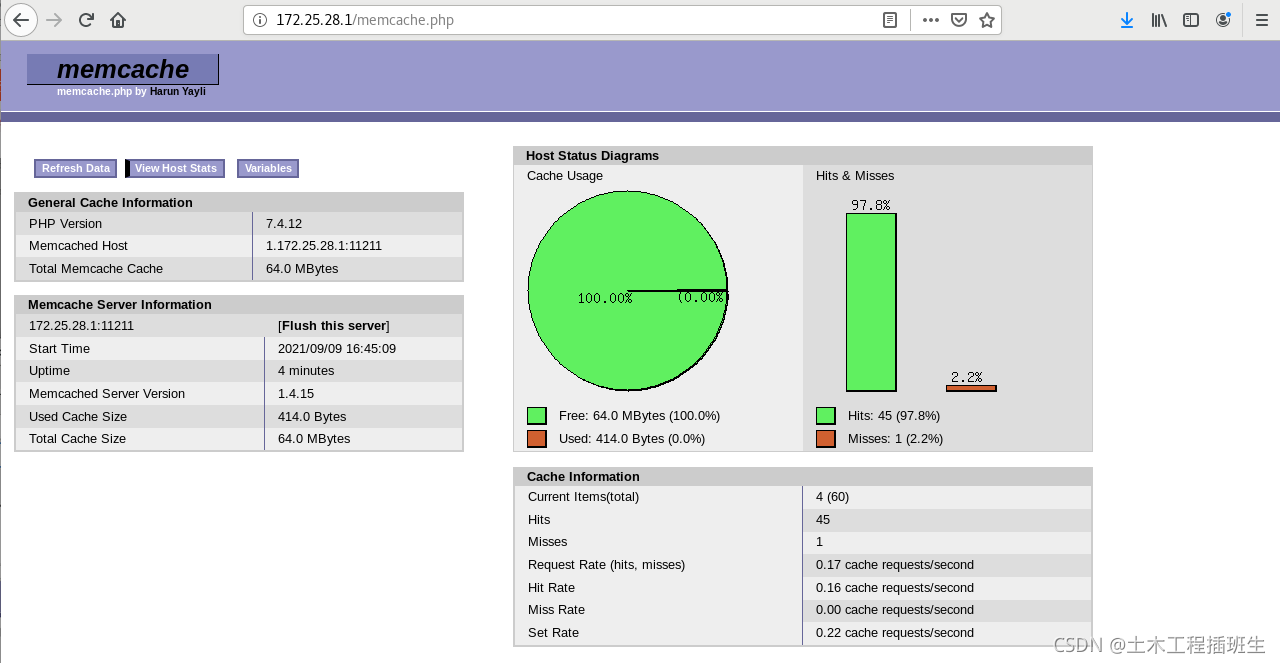
Task: Save the page to Pocket icon
Action: (x=958, y=20)
